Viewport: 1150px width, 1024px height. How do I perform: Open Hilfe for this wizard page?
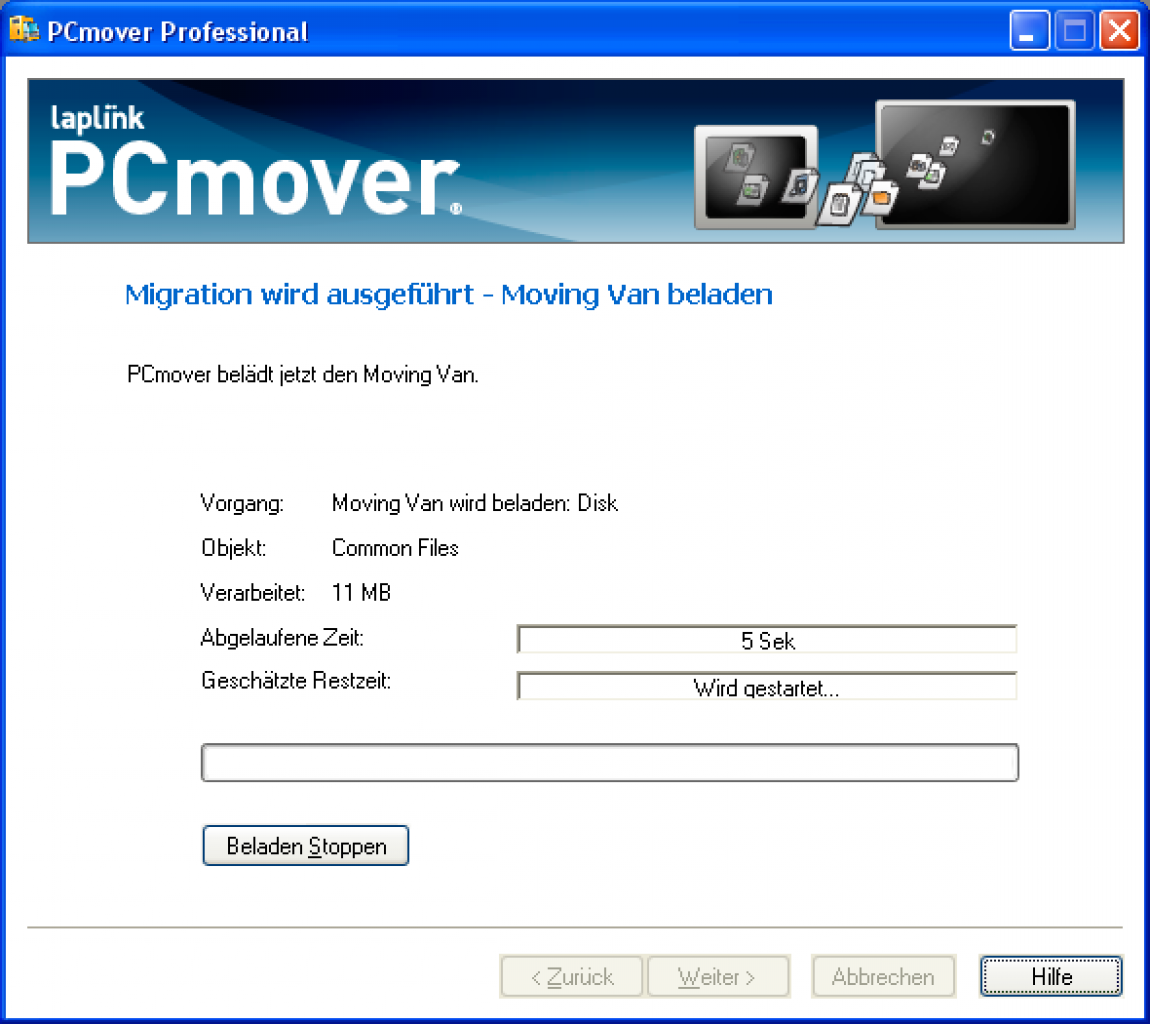pos(1051,976)
